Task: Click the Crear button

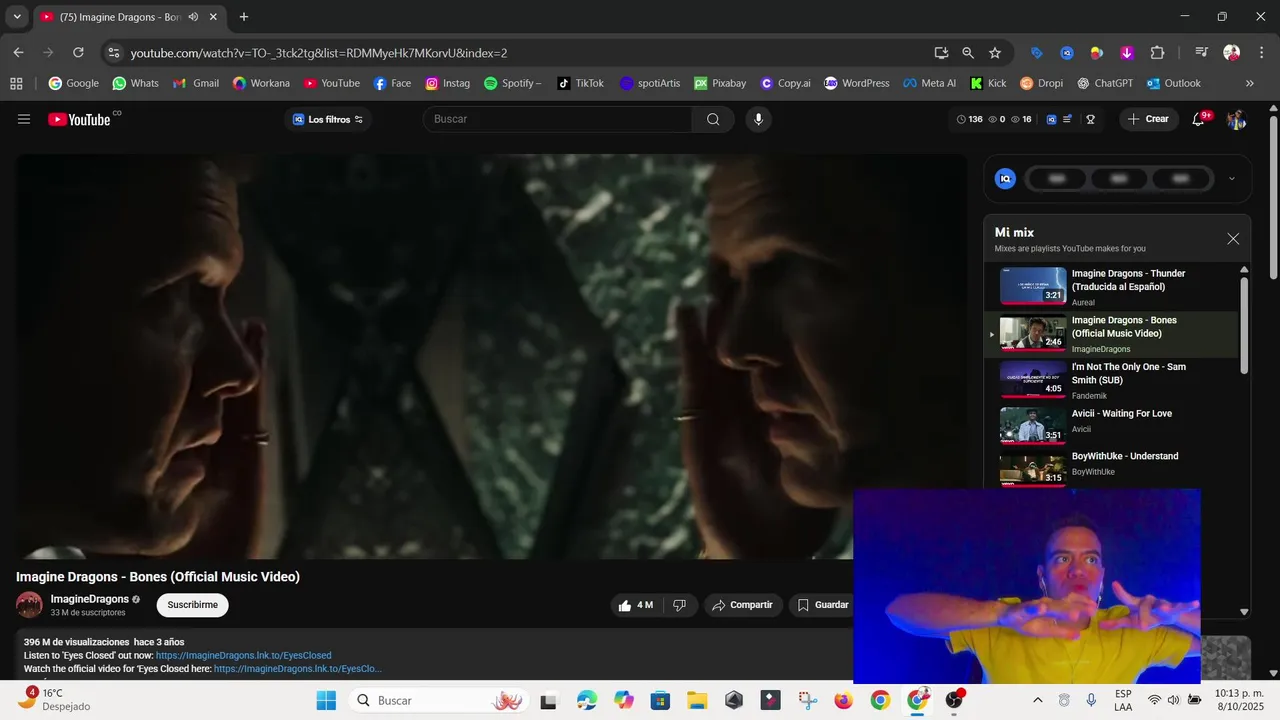Action: pos(1148,119)
